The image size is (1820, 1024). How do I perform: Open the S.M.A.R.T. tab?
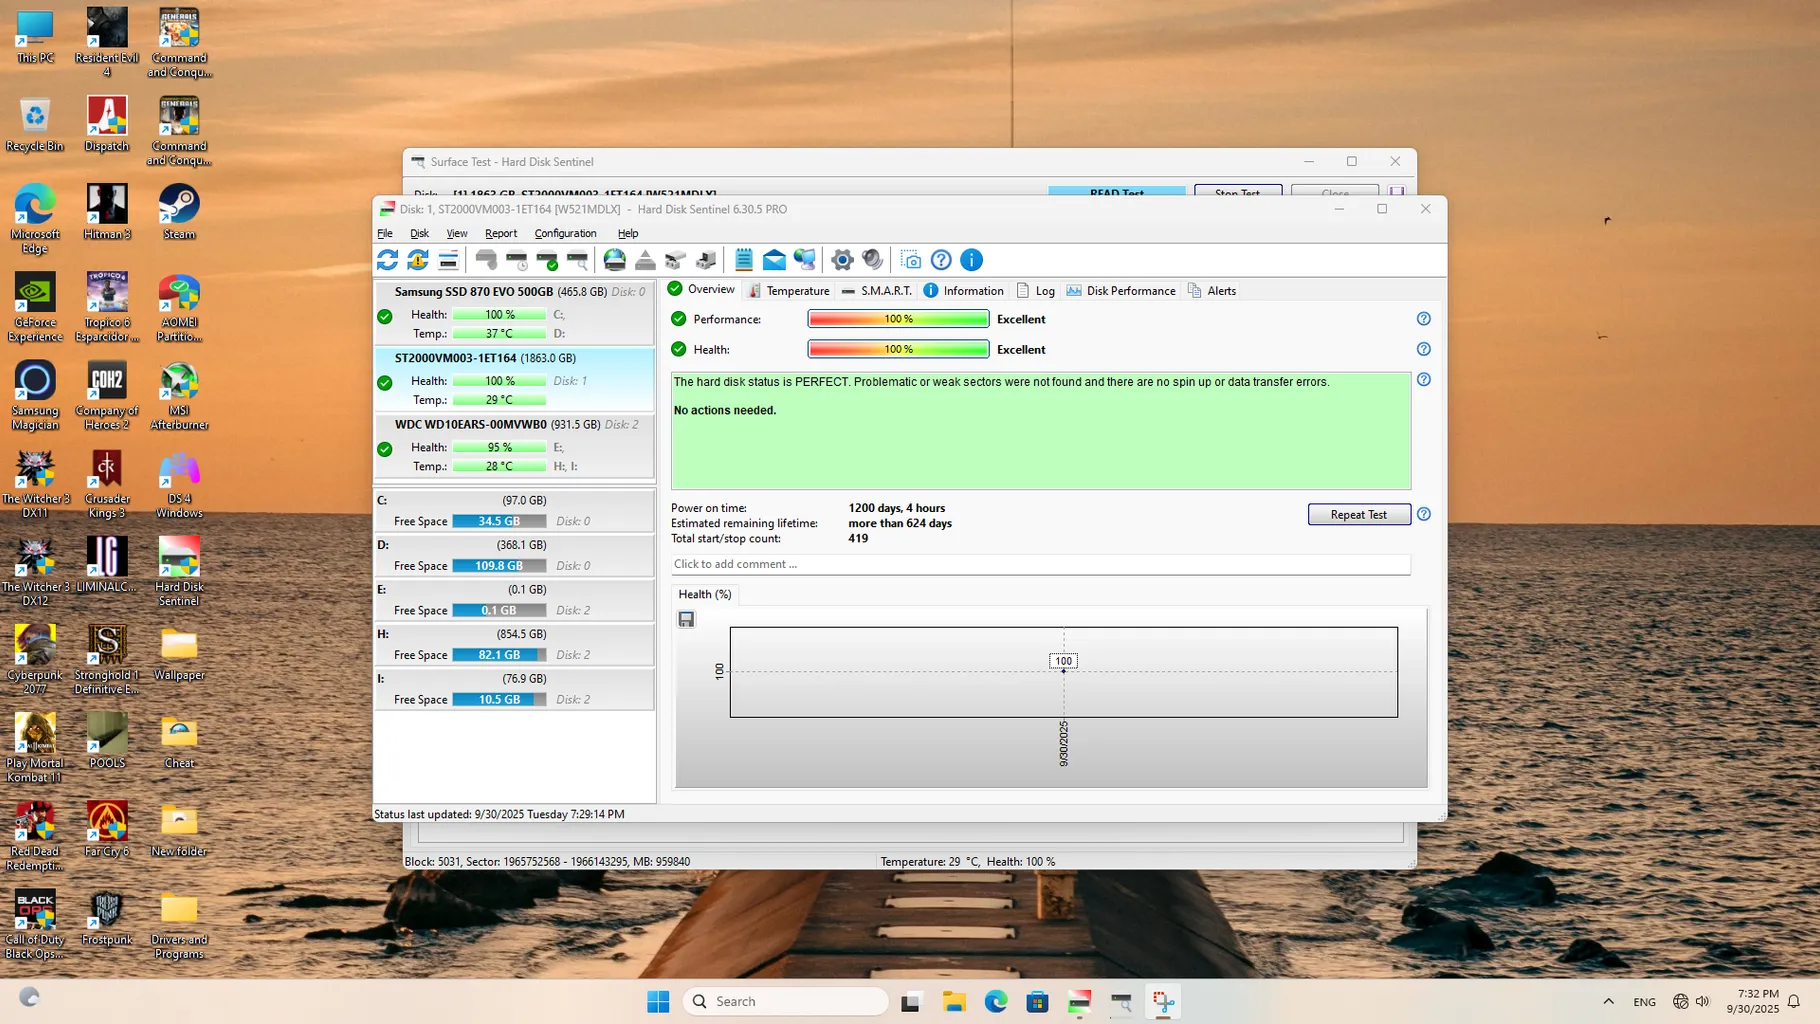tap(877, 291)
